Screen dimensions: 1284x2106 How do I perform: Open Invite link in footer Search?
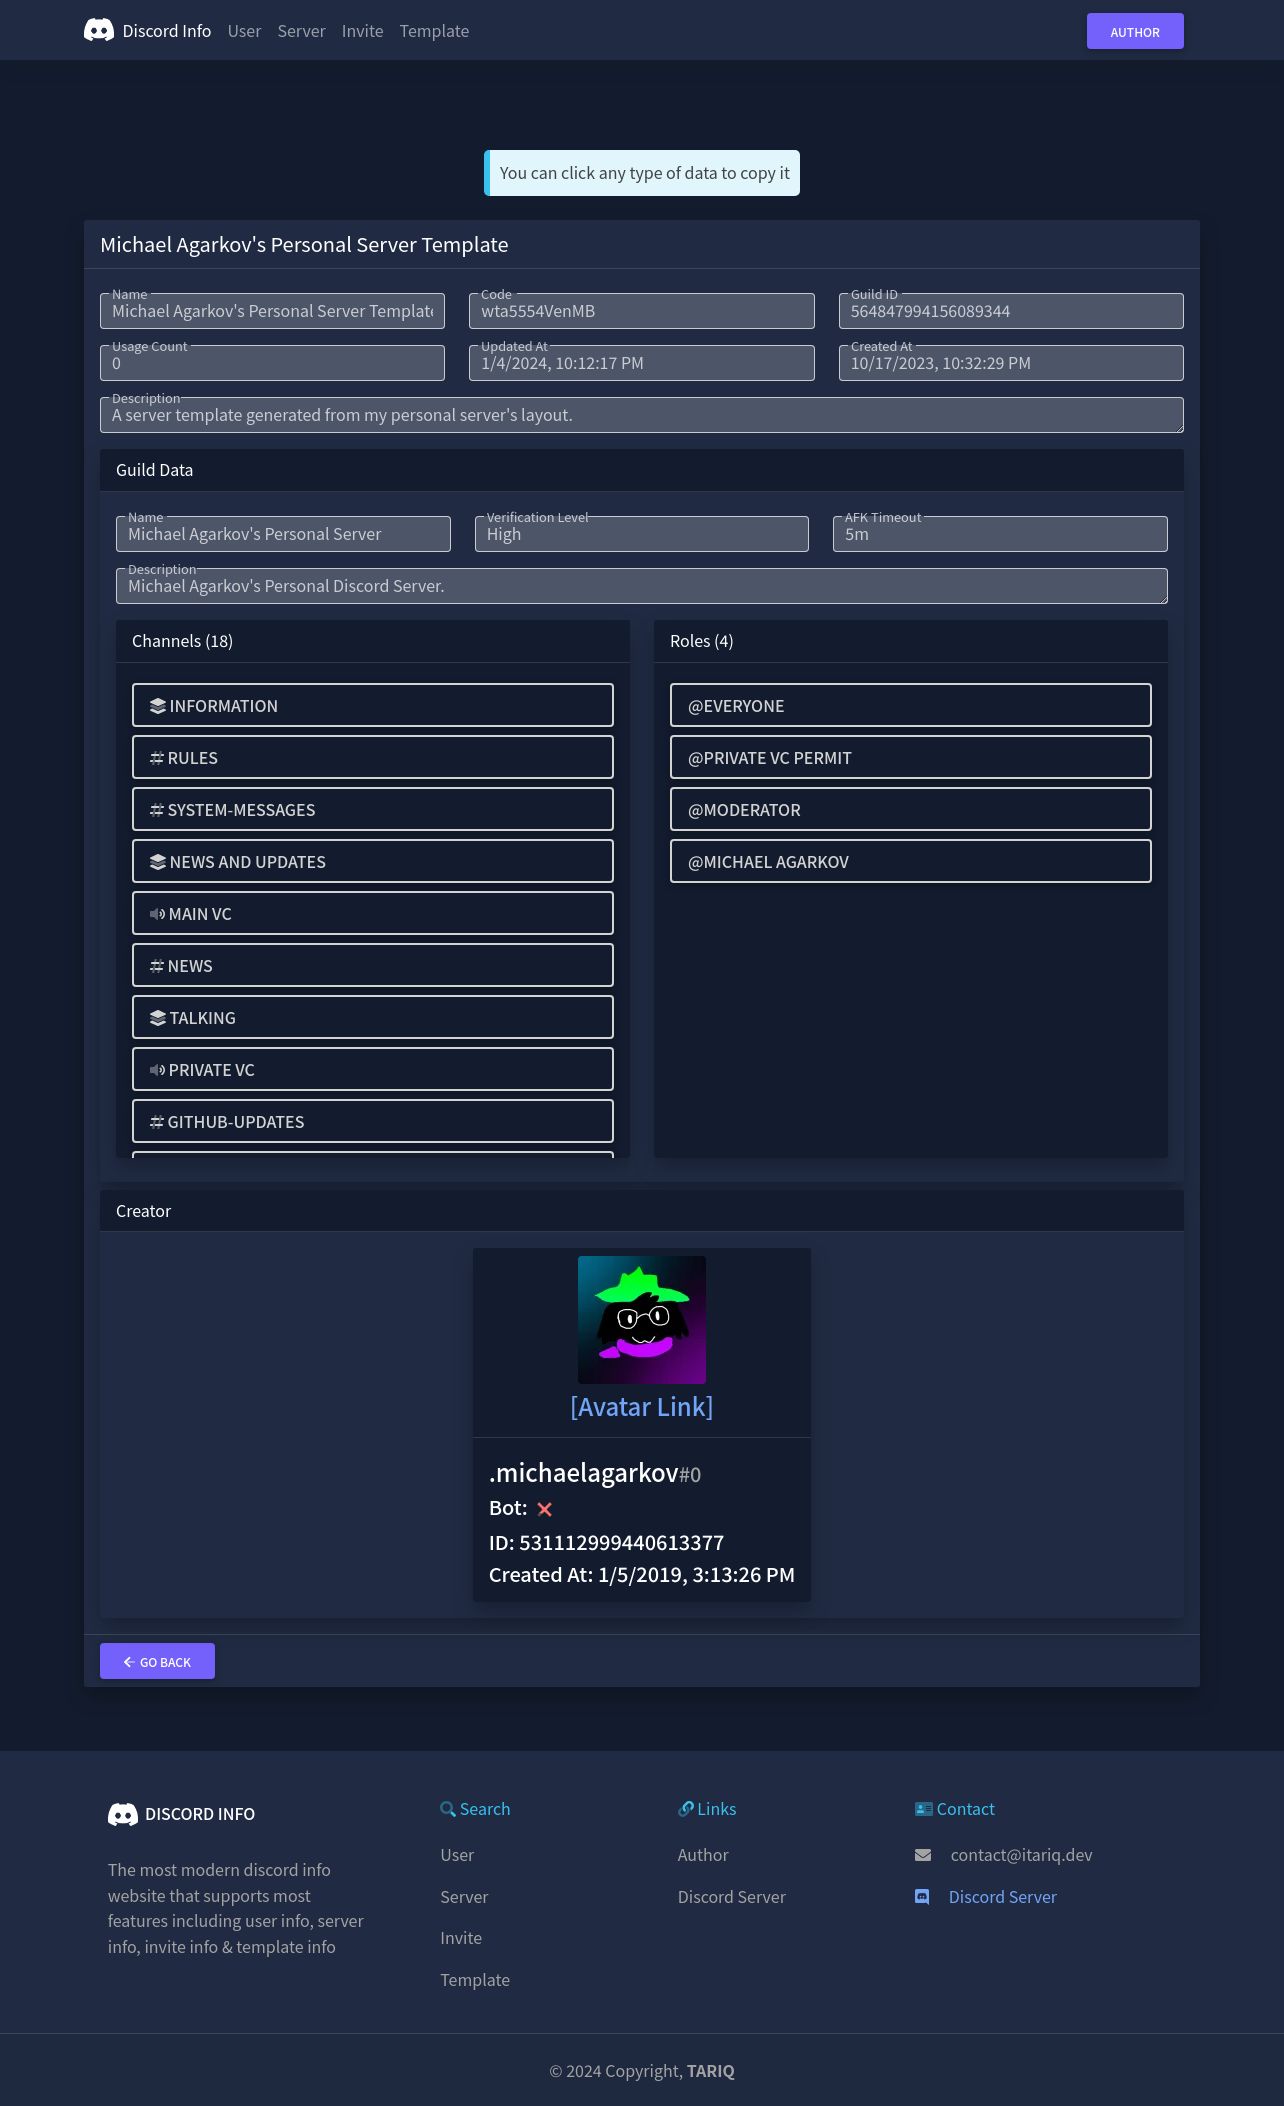[461, 1938]
